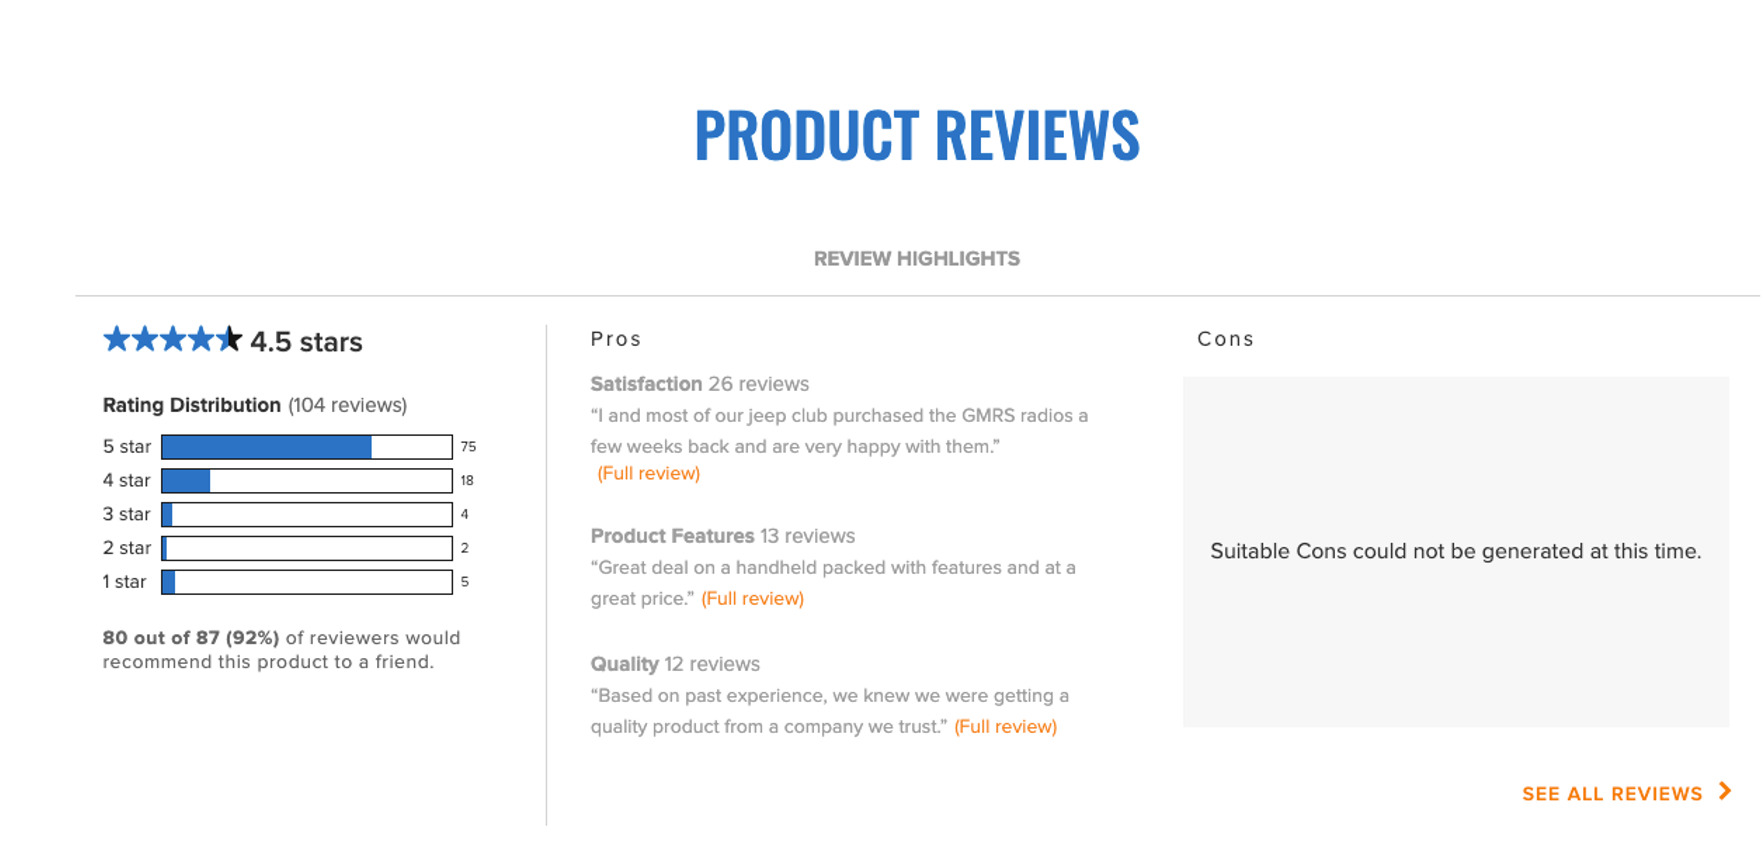Click the 4.5 stars rating text

(306, 342)
